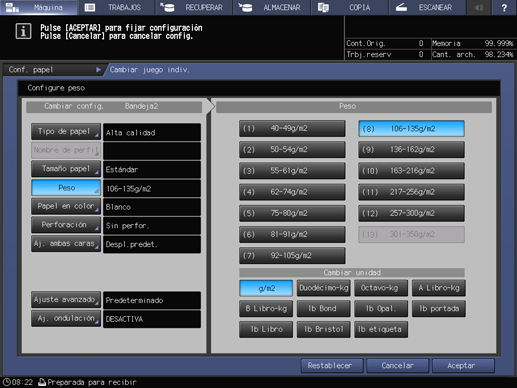517x388 pixels.
Task: Choose the B Libro-kg unit
Action: 266,309
